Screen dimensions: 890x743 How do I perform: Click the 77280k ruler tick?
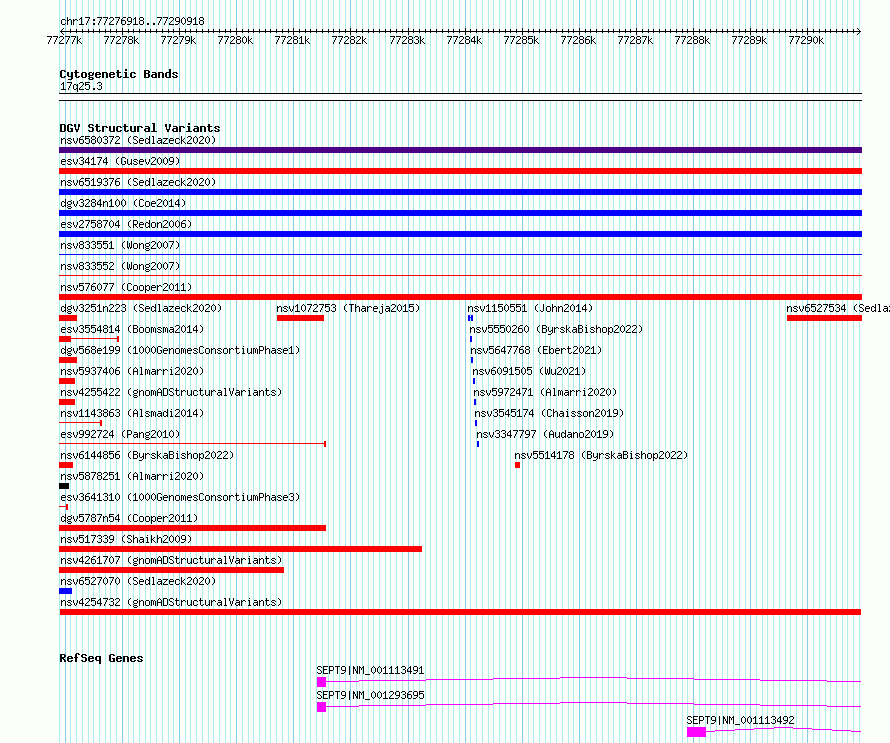[235, 40]
